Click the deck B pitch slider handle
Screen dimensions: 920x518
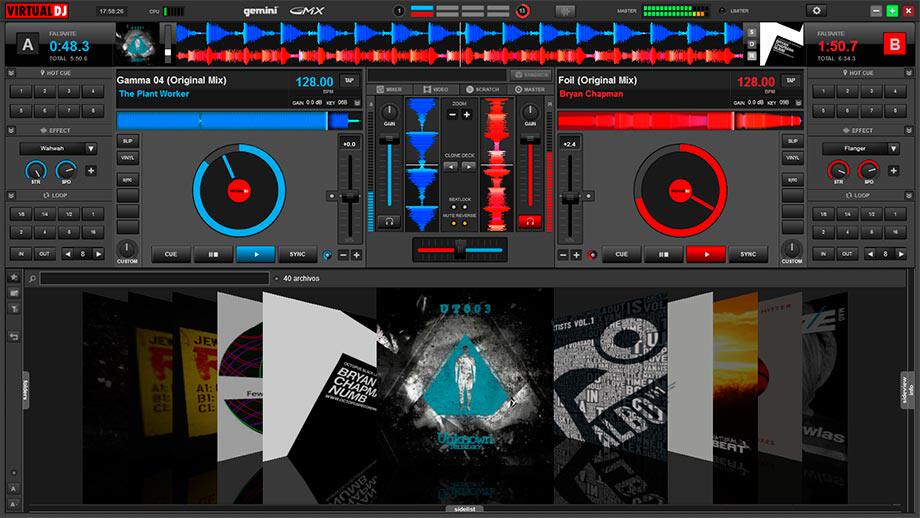(x=569, y=198)
